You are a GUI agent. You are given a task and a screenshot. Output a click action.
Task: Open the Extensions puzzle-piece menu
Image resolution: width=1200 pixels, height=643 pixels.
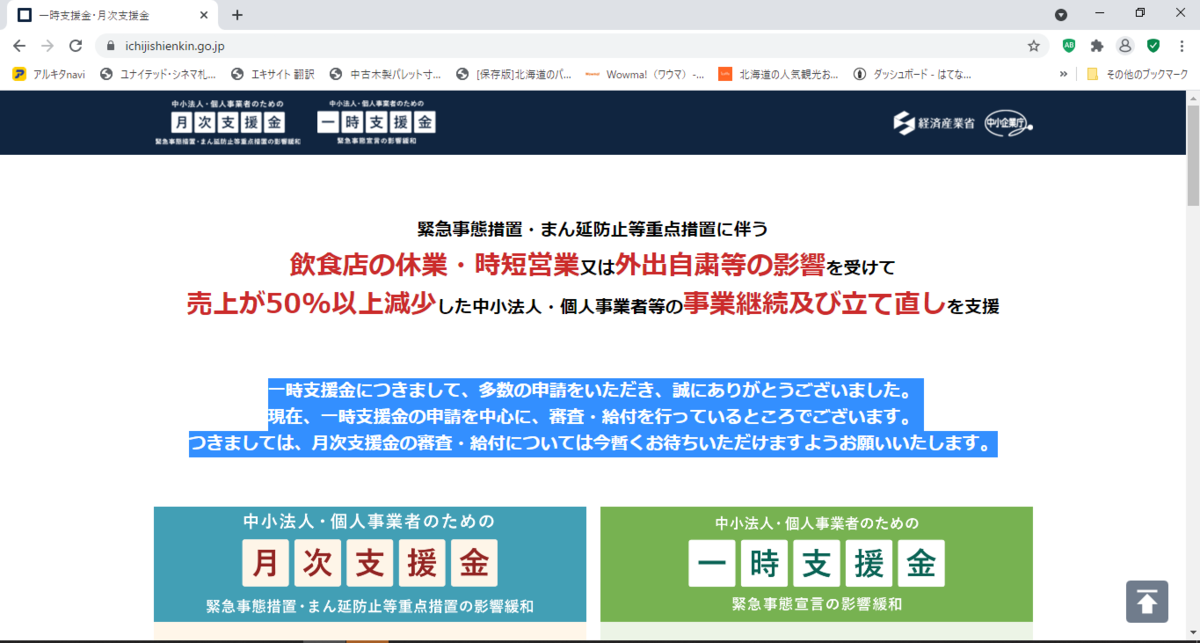point(1097,46)
